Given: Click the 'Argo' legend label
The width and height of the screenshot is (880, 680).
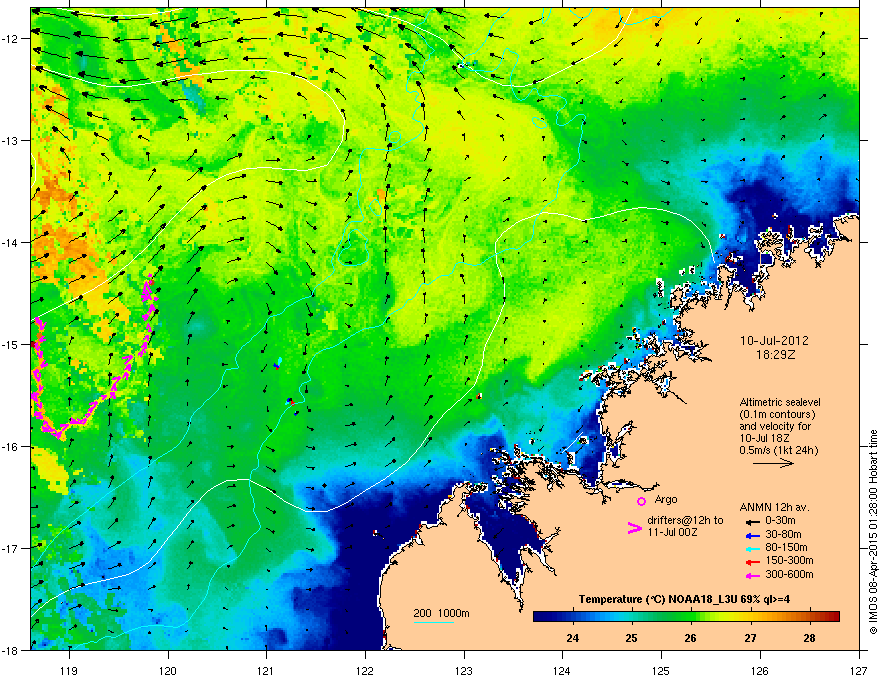Looking at the screenshot, I should tap(666, 499).
